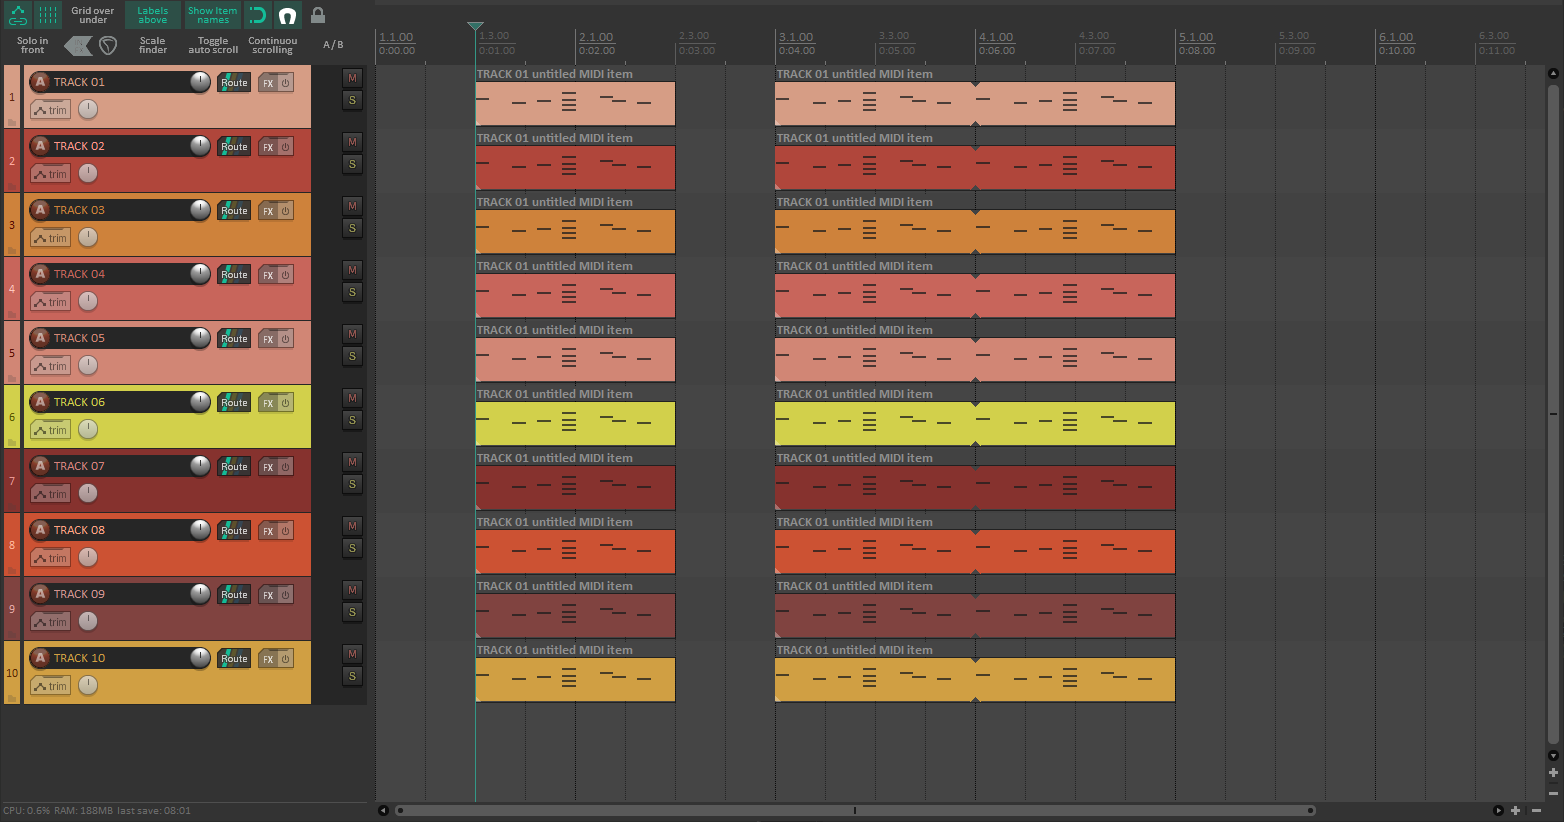
Task: Arm TRACK 01 with its A button
Action: click(40, 82)
